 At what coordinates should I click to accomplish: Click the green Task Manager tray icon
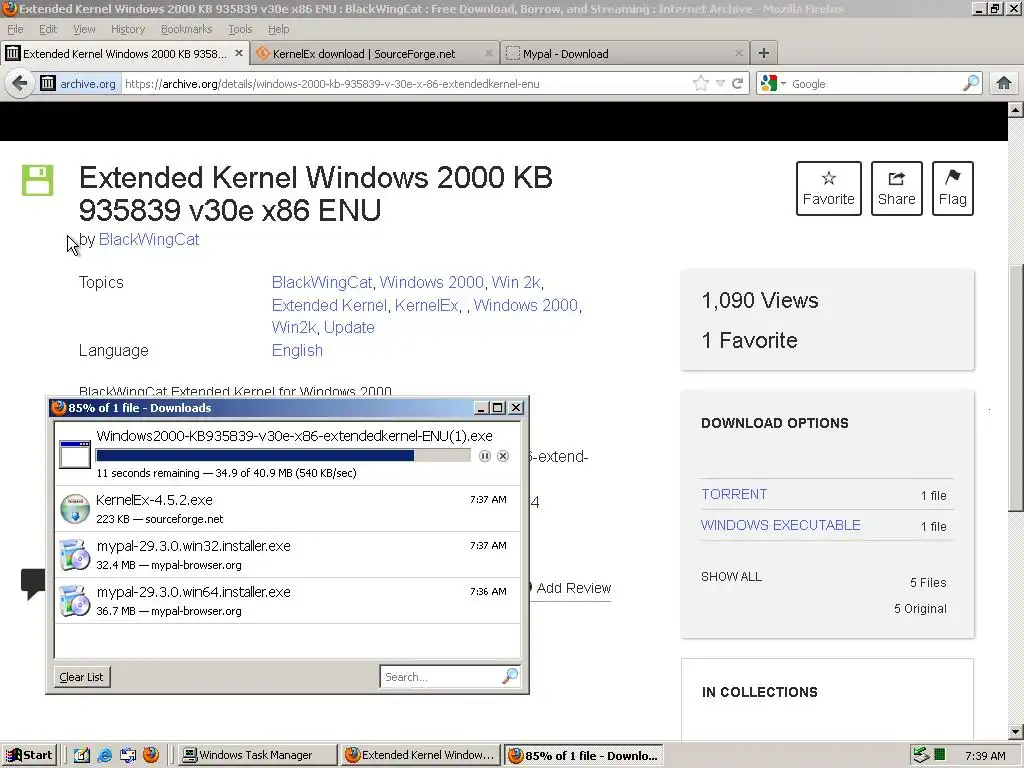tap(939, 755)
